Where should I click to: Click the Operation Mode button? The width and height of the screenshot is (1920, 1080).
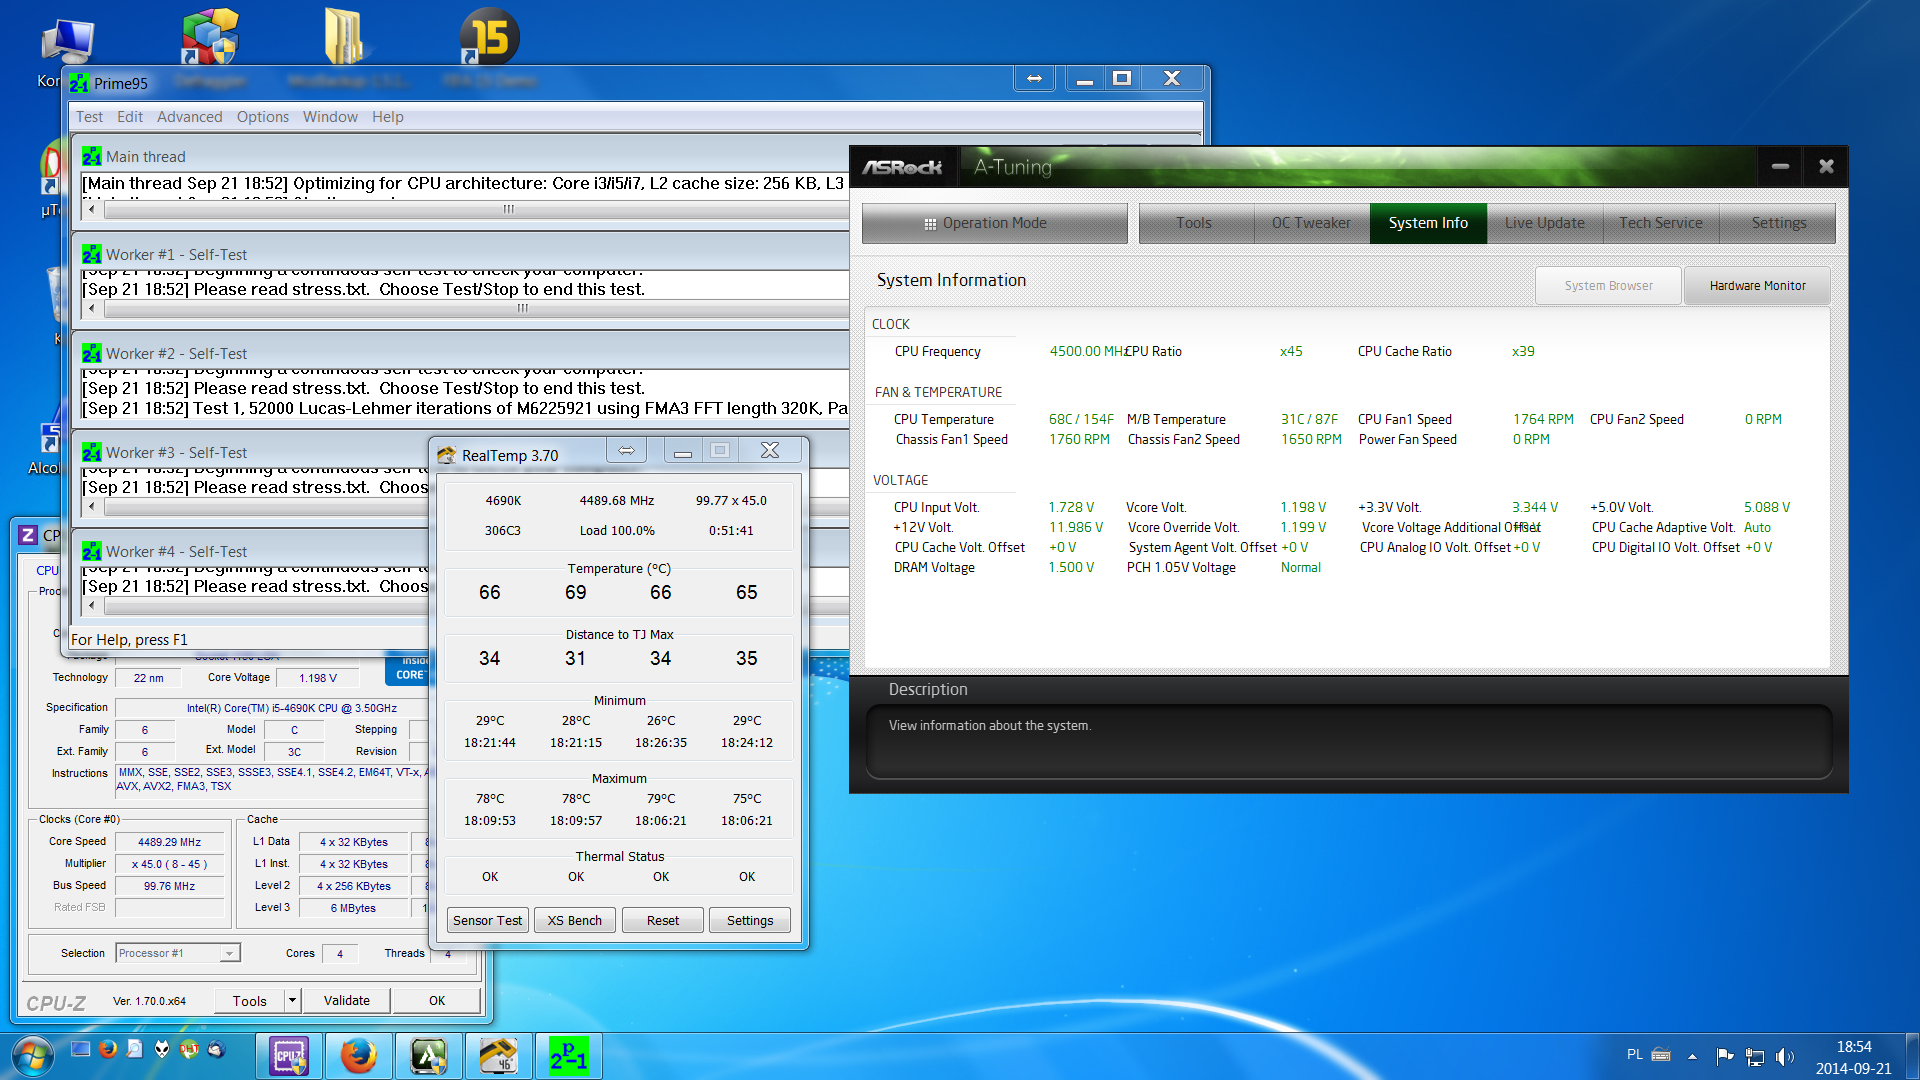[994, 223]
